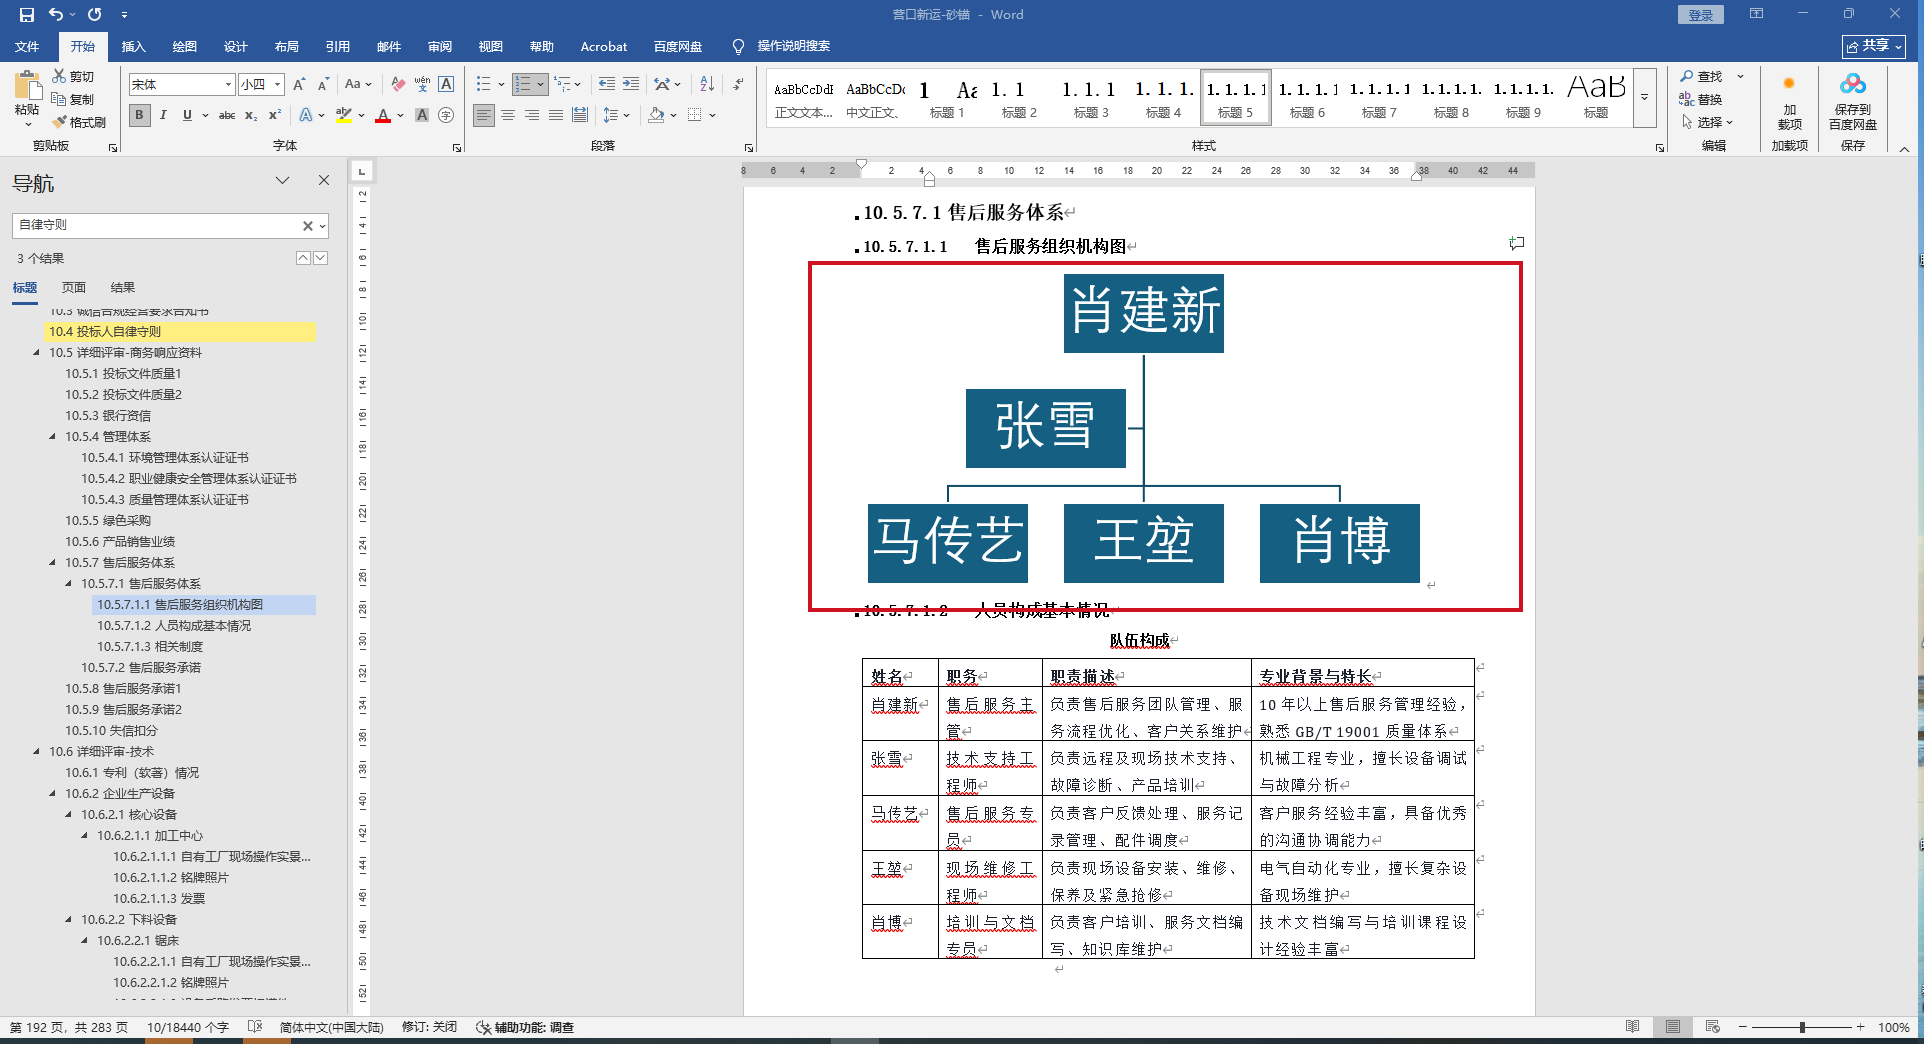The image size is (1924, 1044).
Task: Click the Format Painter (格式刷) icon
Action: click(x=60, y=122)
